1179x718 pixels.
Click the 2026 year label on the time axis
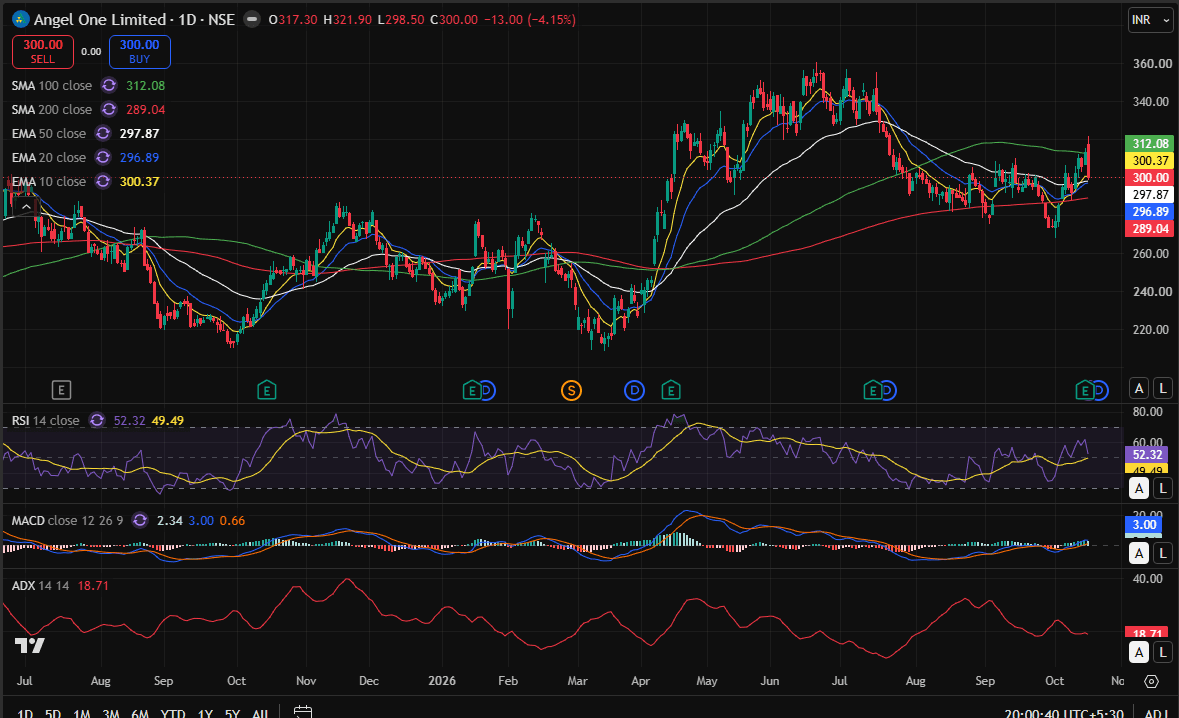coord(442,681)
